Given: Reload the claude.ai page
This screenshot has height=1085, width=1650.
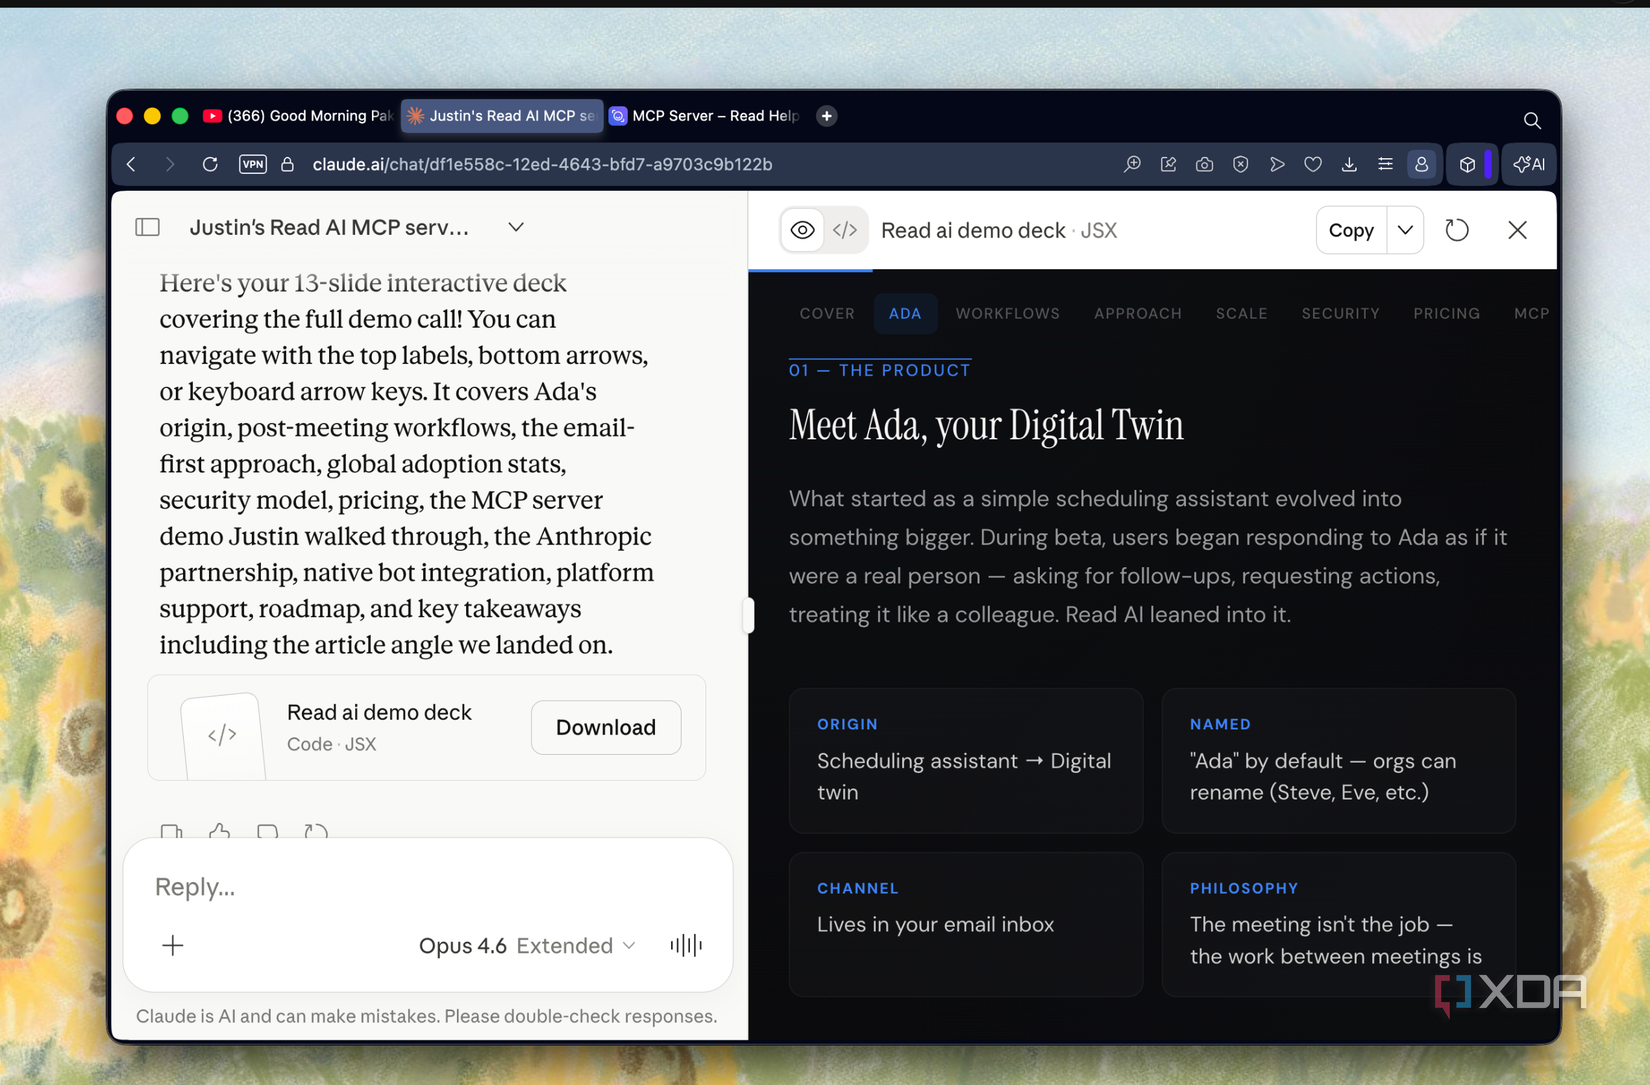Looking at the screenshot, I should pos(210,164).
